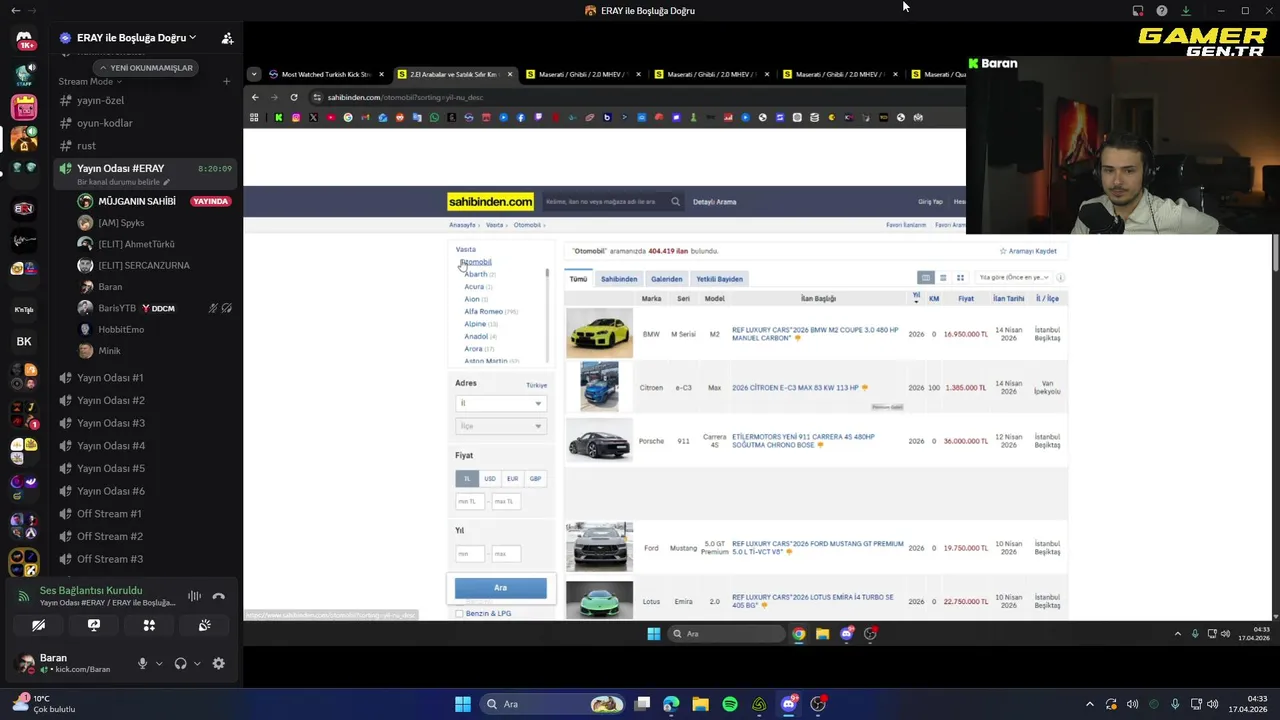Click the min TL price field
The height and width of the screenshot is (720, 1280).
tap(470, 501)
